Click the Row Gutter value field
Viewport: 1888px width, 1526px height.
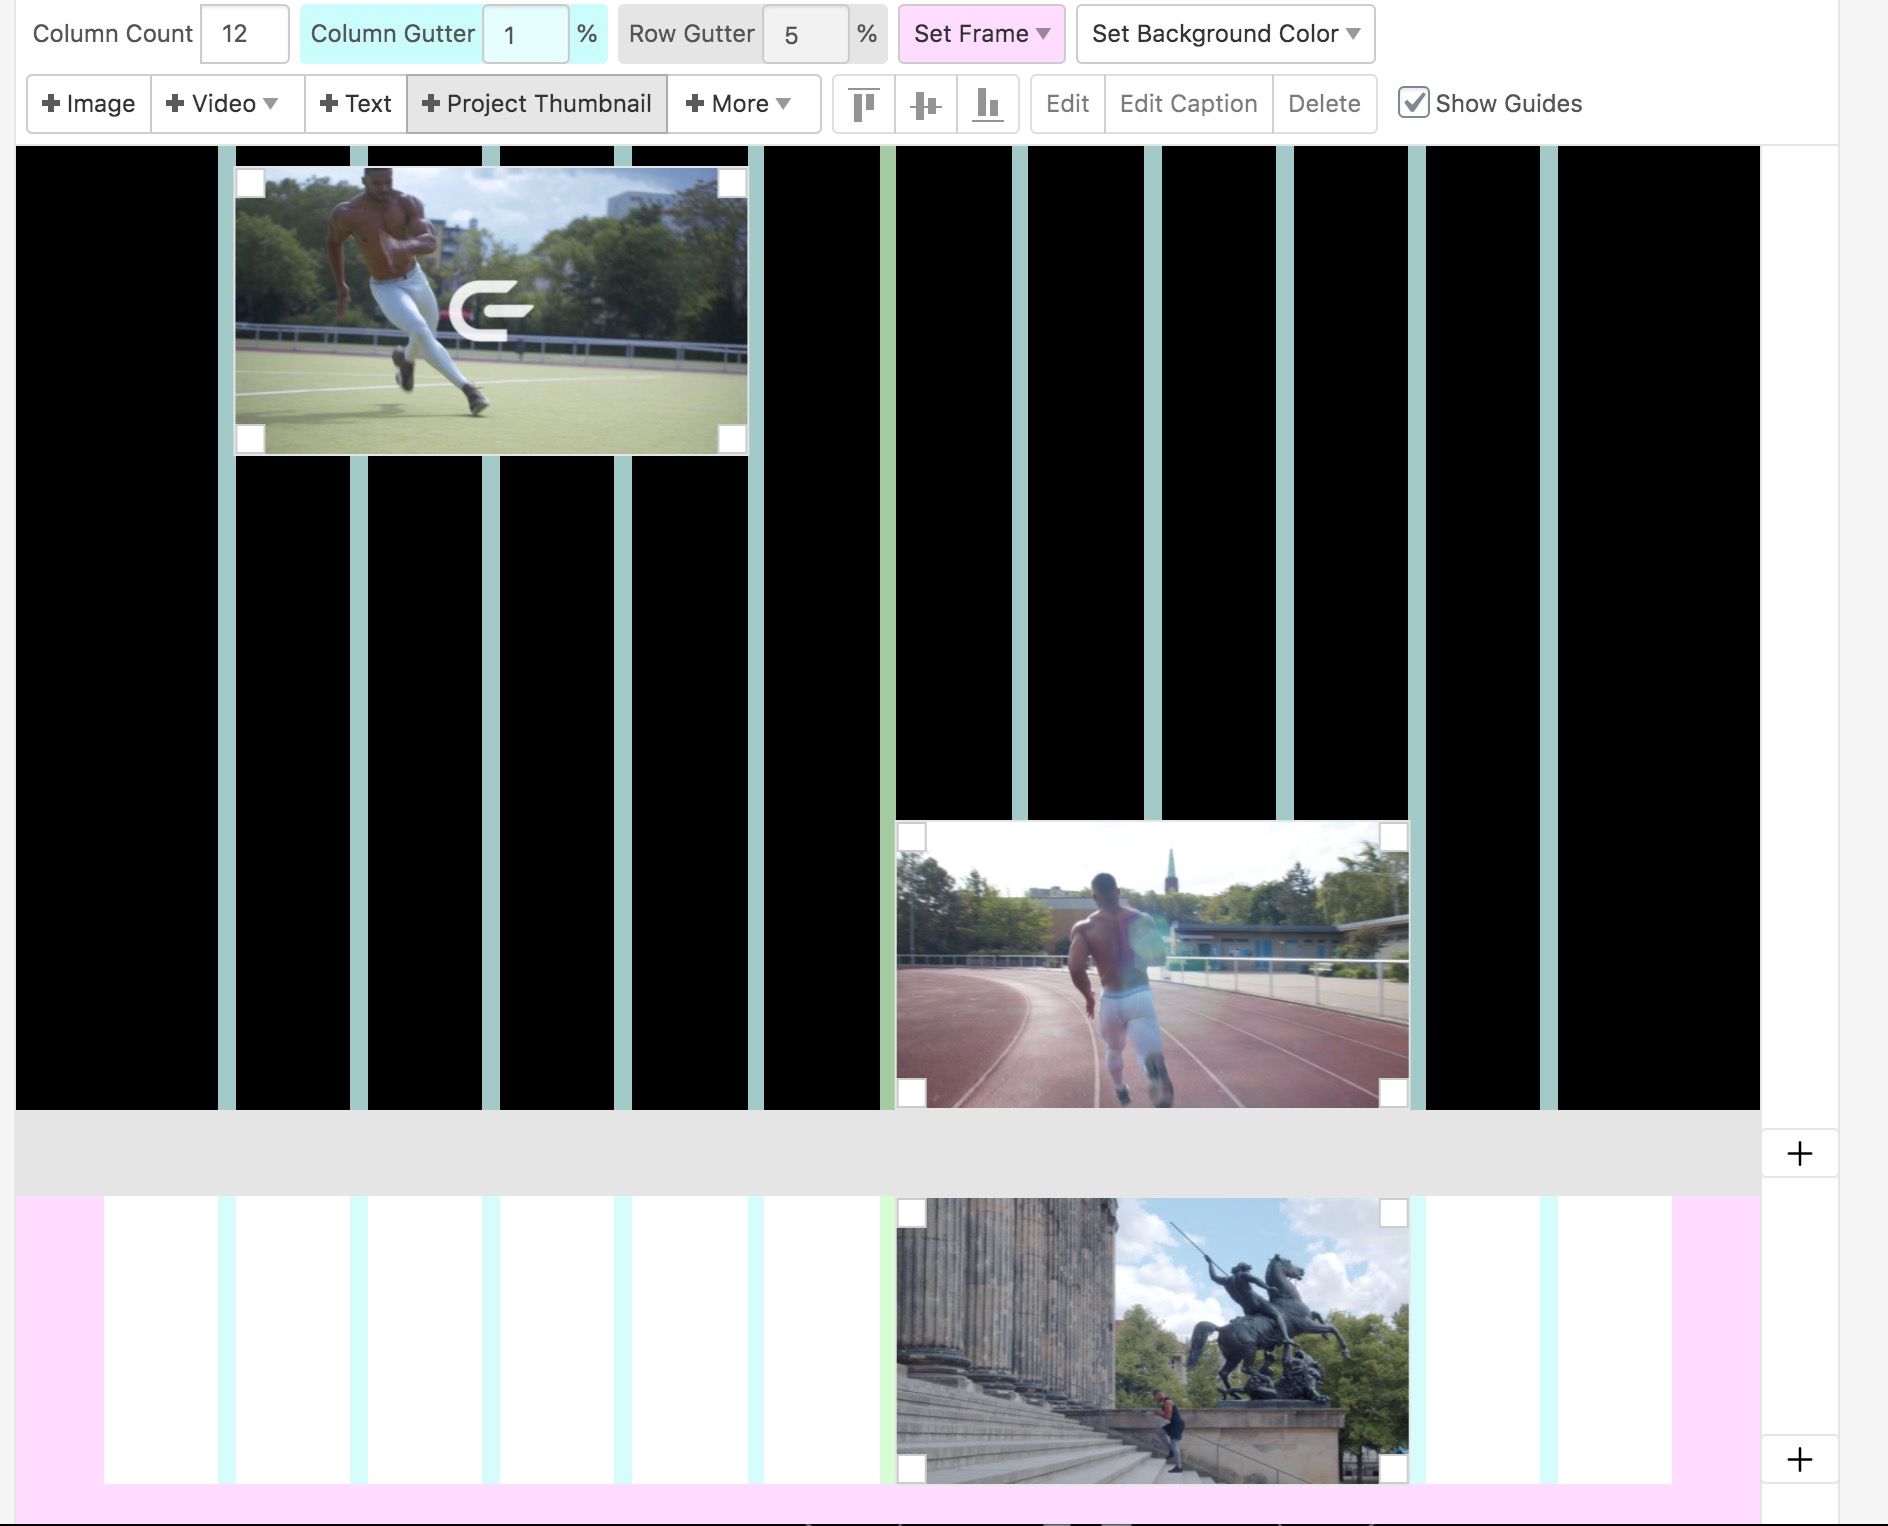click(805, 35)
